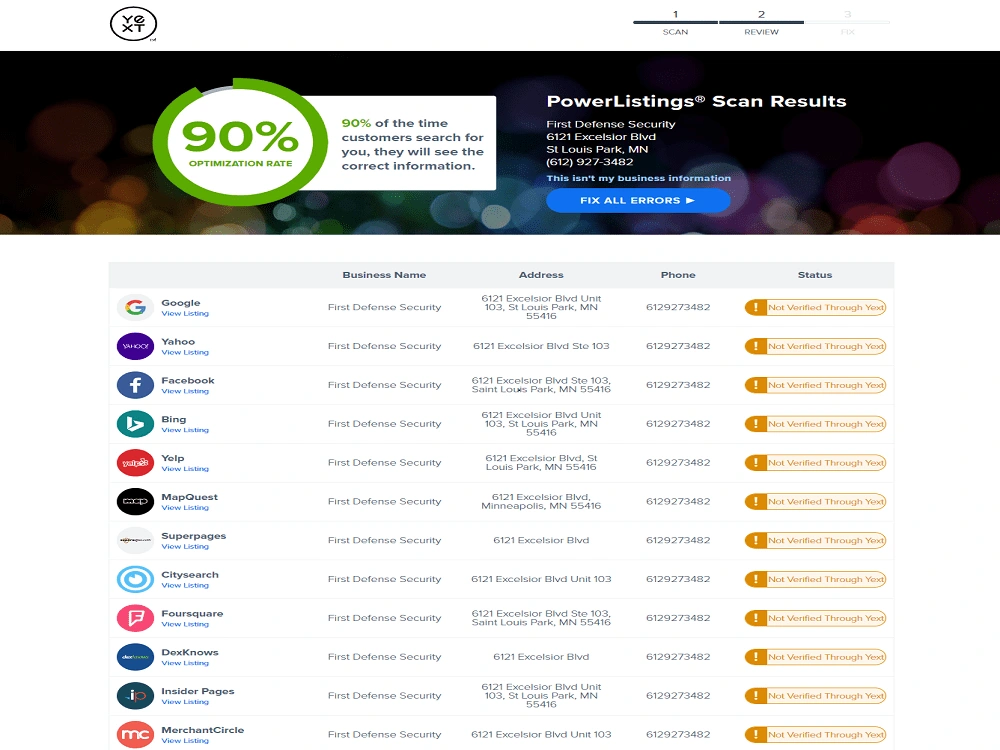Screen dimensions: 1000x750
Task: Click the Yelp logo icon
Action: pos(135,463)
